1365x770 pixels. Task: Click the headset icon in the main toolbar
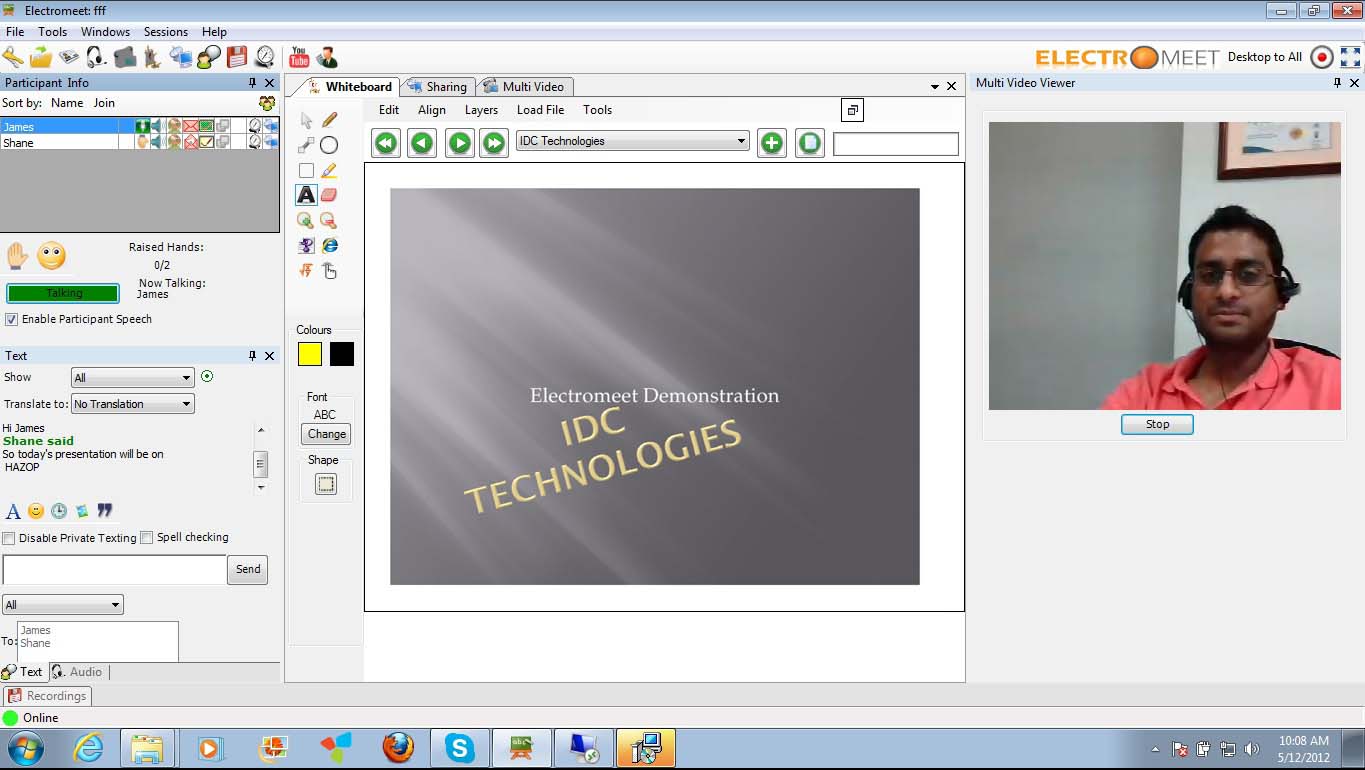point(97,57)
